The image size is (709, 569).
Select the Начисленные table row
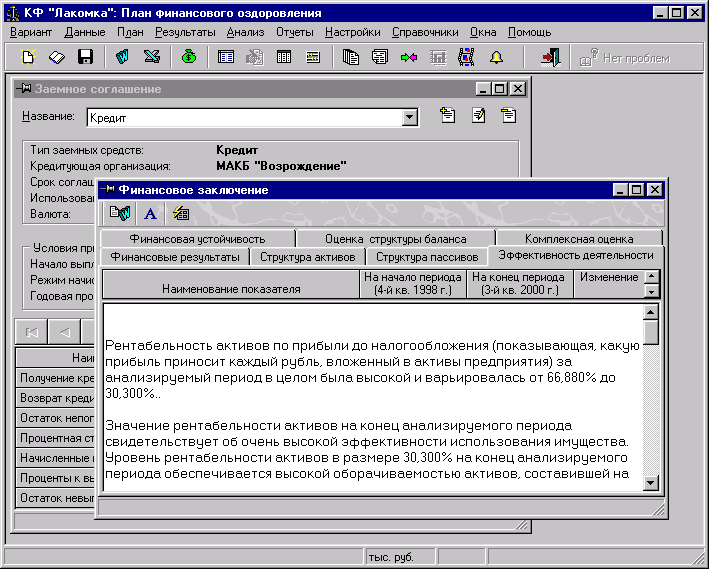point(56,458)
